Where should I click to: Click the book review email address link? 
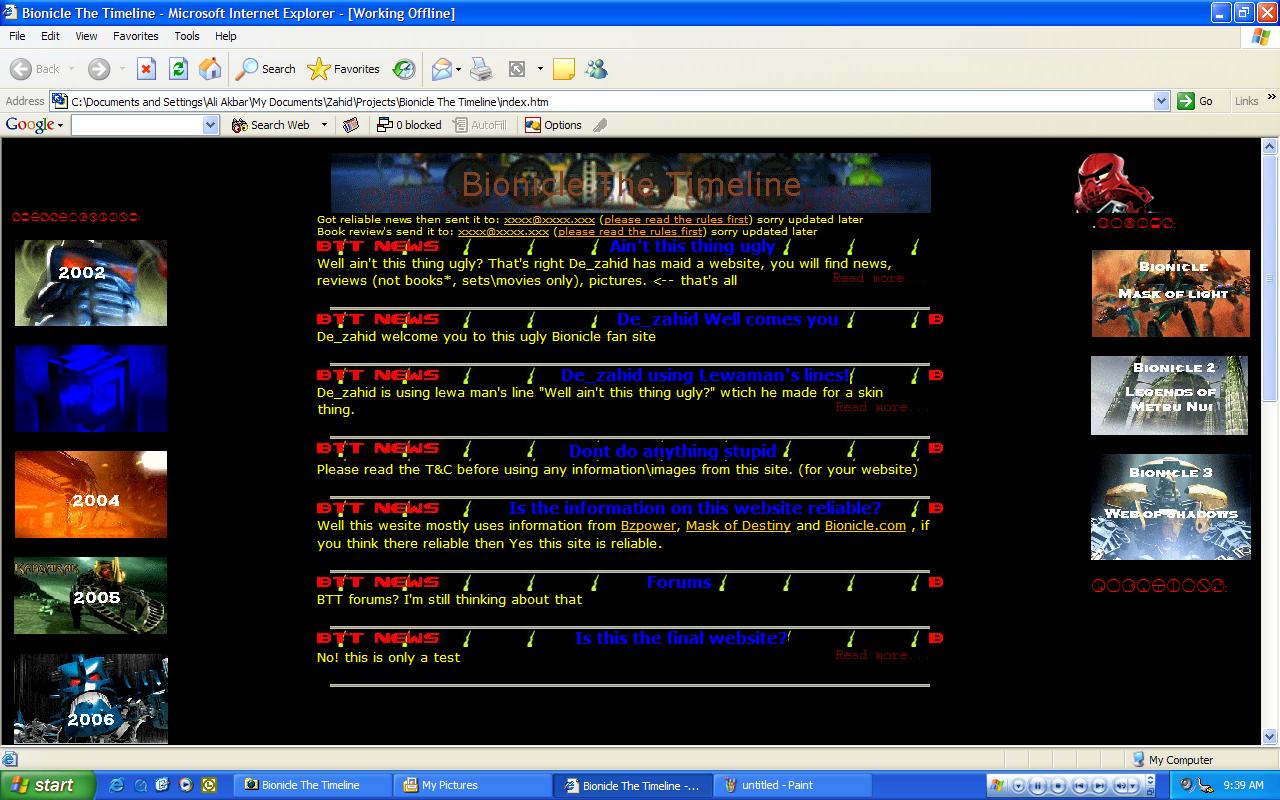point(503,231)
